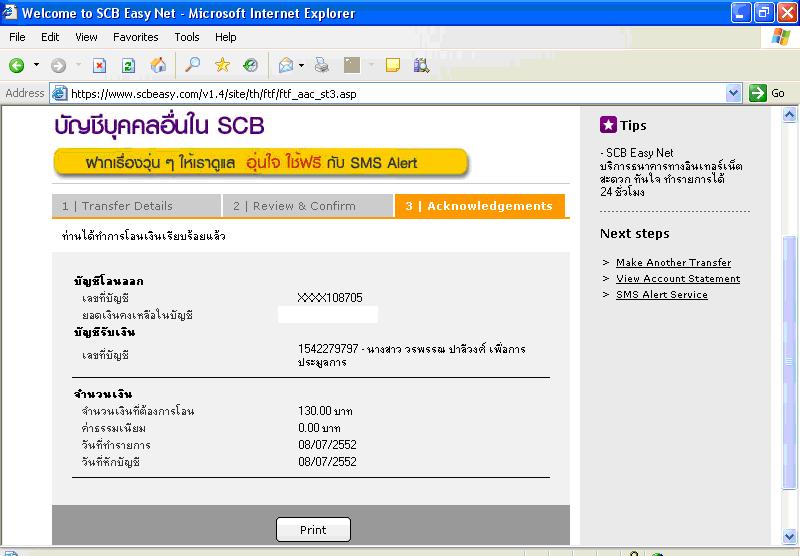
Task: Open the Help menu
Action: pyautogui.click(x=226, y=37)
